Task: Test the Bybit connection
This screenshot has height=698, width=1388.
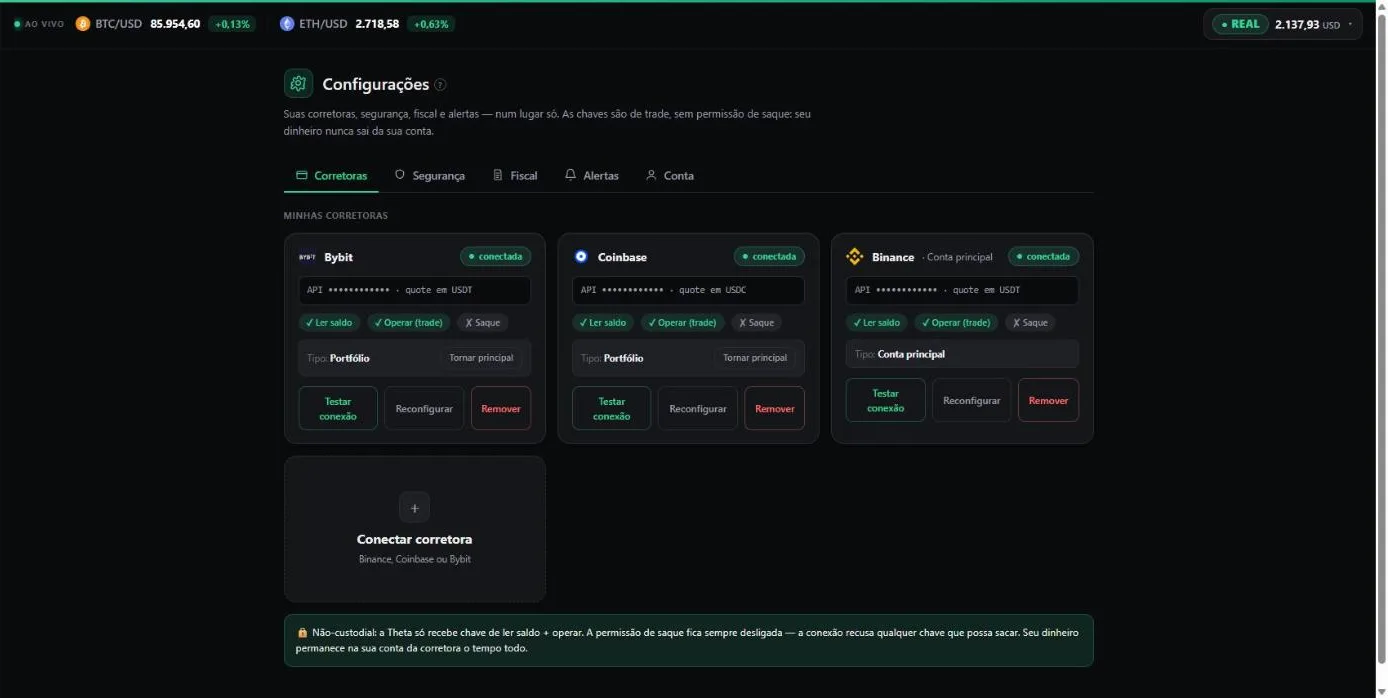Action: coord(338,408)
